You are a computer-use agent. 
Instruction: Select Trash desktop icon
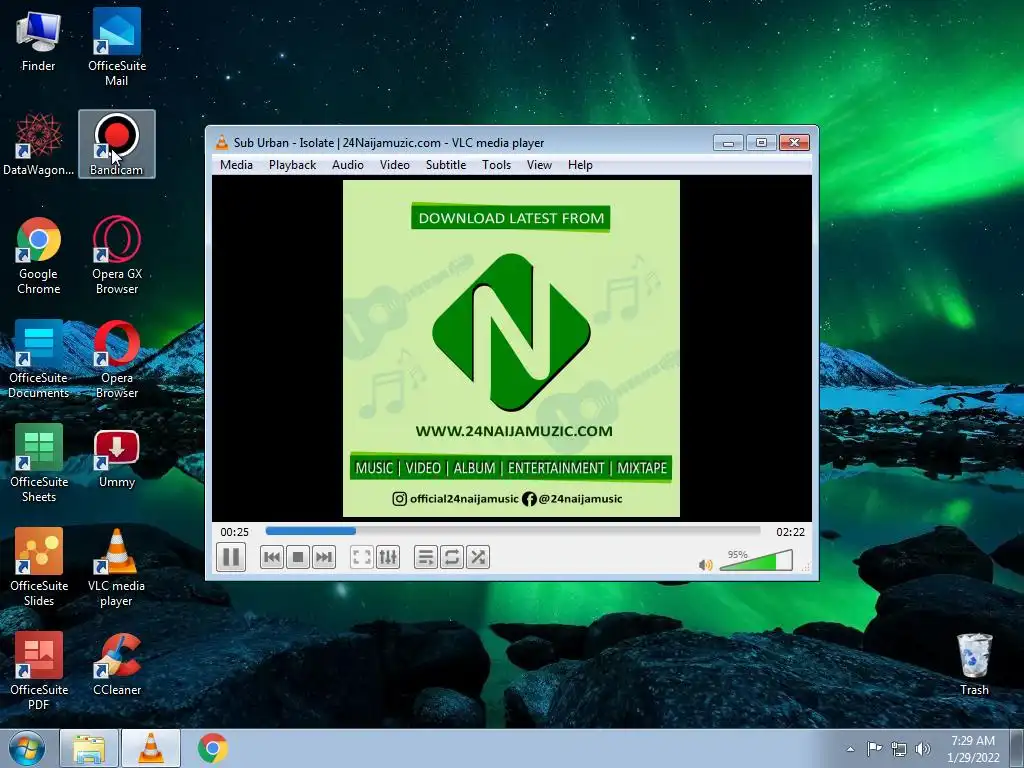pos(974,664)
